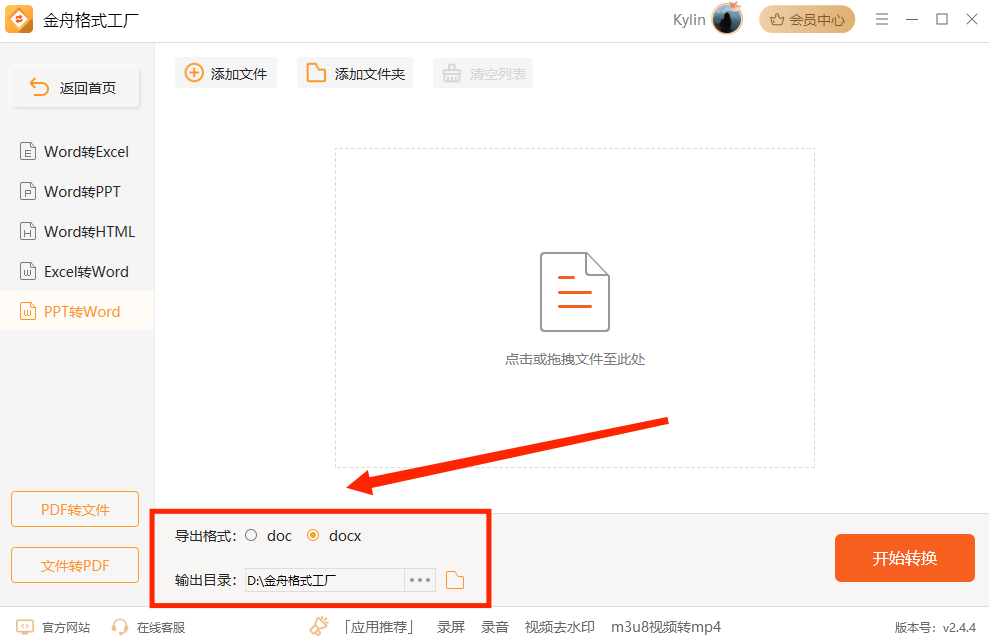Start conversion with 开始转换 button

coord(904,558)
